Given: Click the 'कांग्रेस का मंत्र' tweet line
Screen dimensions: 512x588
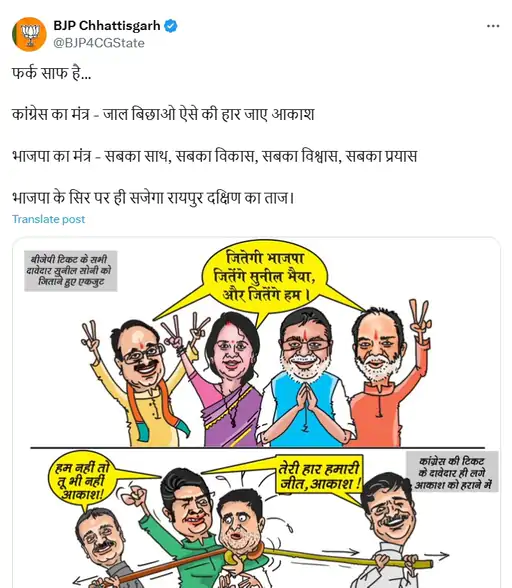Looking at the screenshot, I should pyautogui.click(x=163, y=114).
